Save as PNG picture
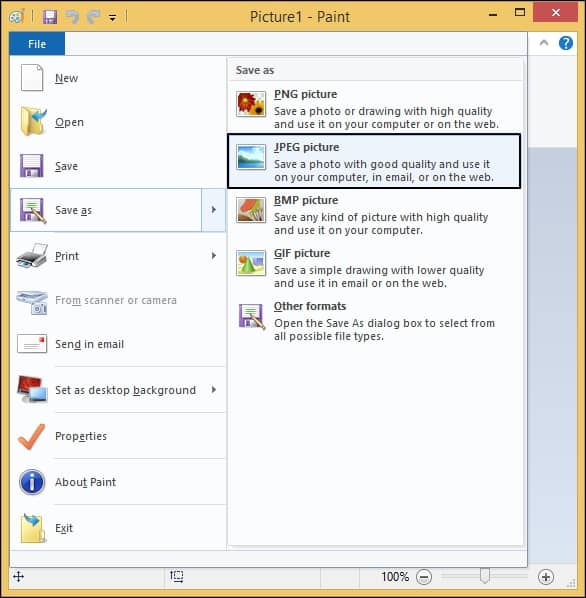The width and height of the screenshot is (586, 598). [374, 108]
